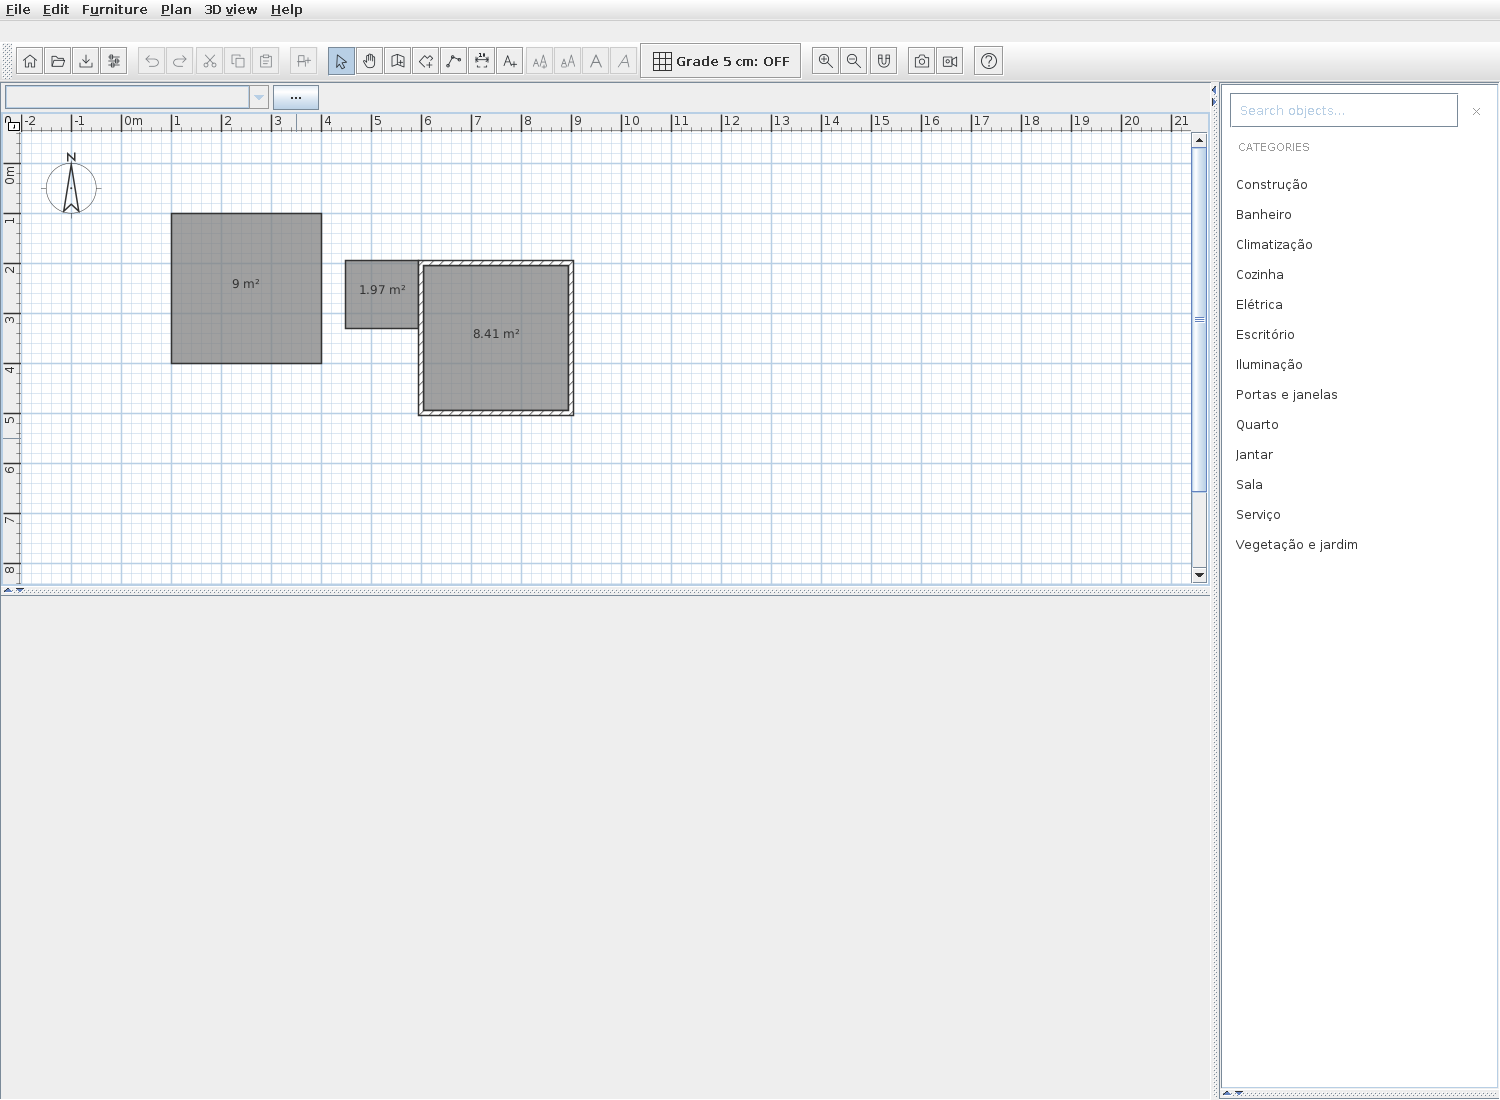Open the File menu
Image resolution: width=1500 pixels, height=1100 pixels.
pos(18,9)
